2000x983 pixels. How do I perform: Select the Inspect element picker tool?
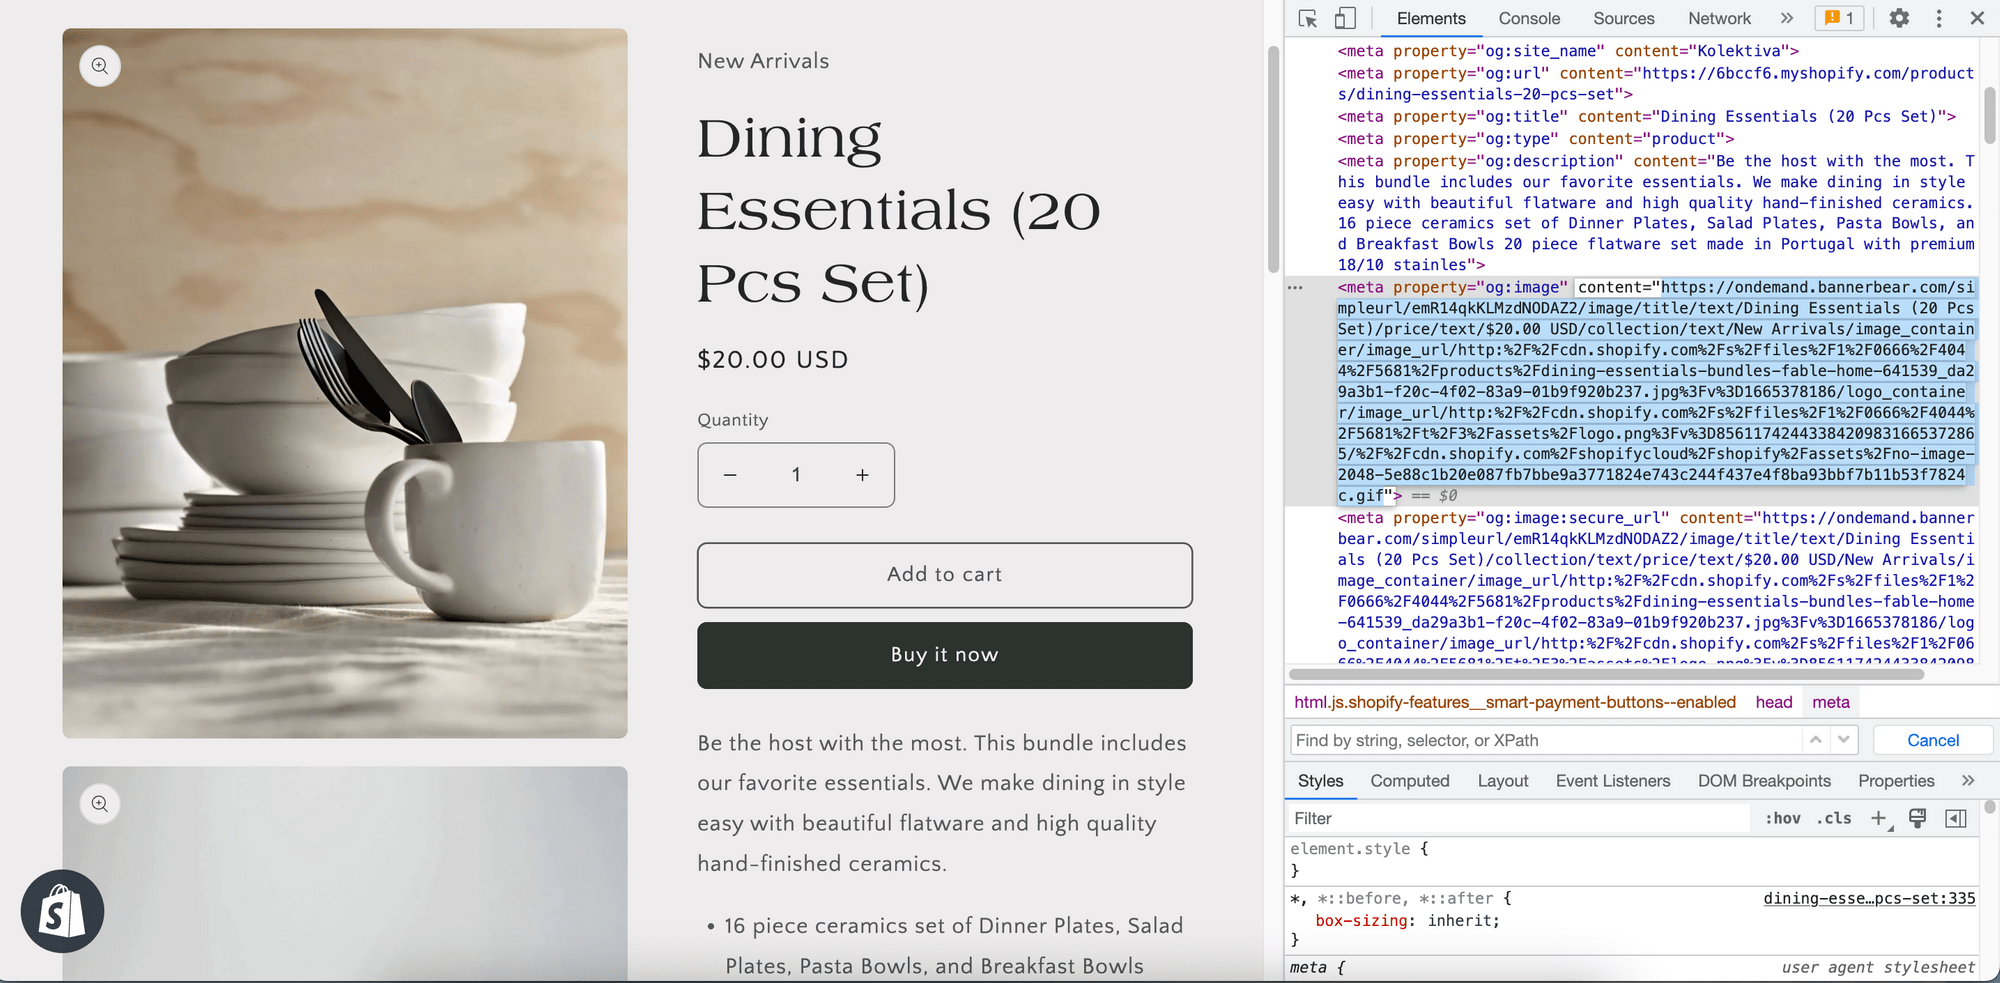click(1307, 18)
